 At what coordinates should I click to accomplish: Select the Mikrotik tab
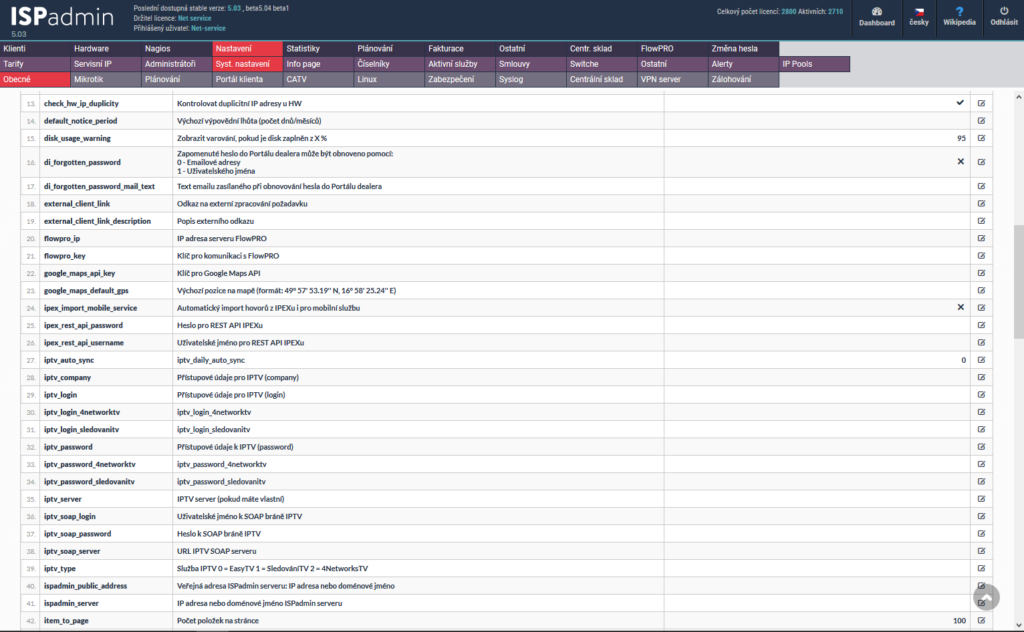pos(89,79)
